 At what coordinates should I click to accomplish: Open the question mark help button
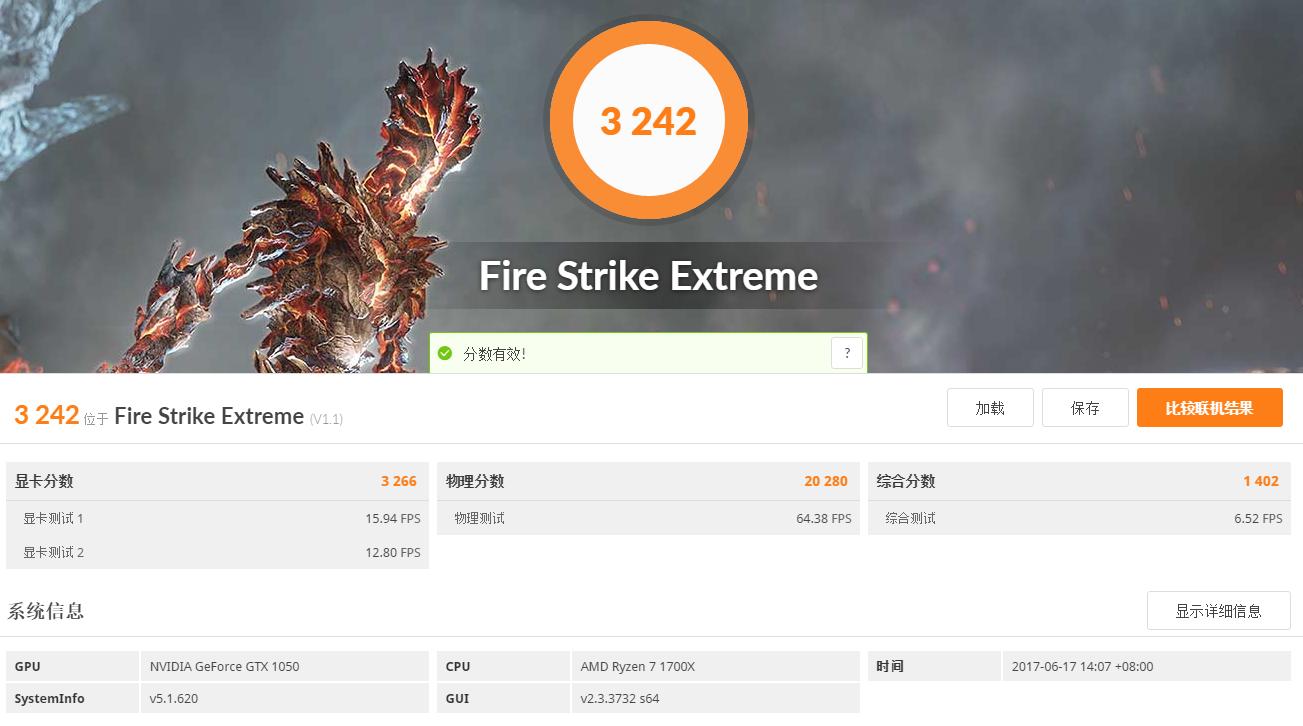(847, 353)
